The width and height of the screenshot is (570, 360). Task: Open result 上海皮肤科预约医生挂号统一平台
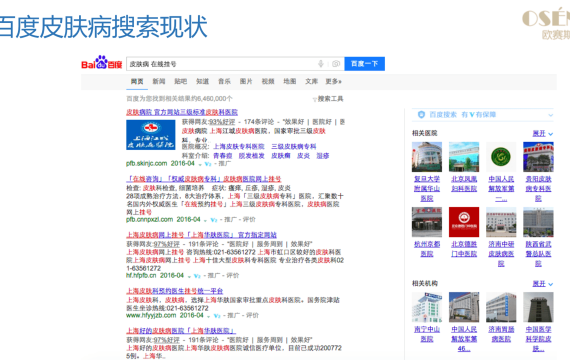pyautogui.click(x=174, y=291)
